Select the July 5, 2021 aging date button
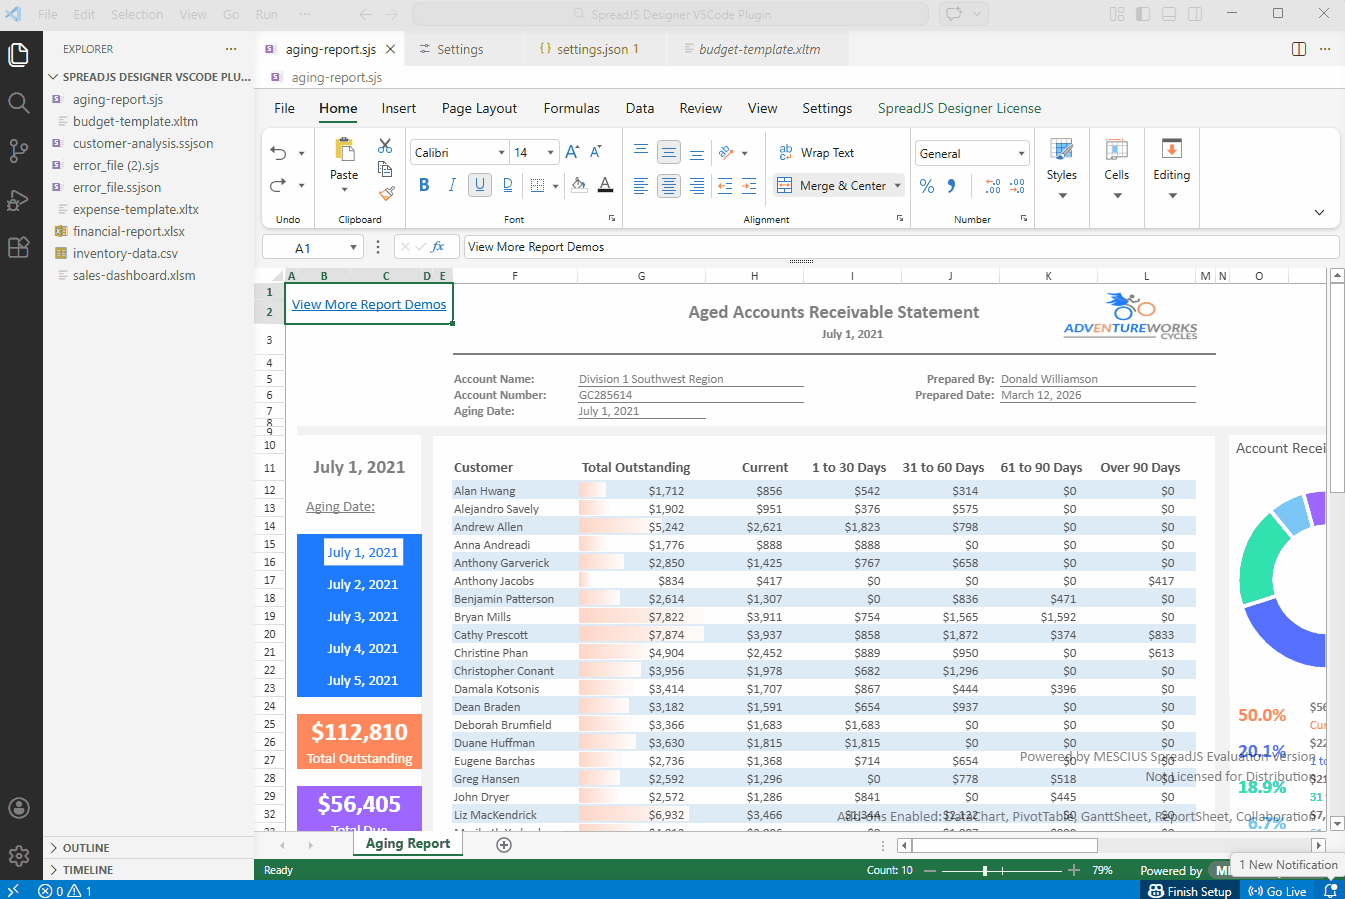The width and height of the screenshot is (1345, 899). click(362, 681)
